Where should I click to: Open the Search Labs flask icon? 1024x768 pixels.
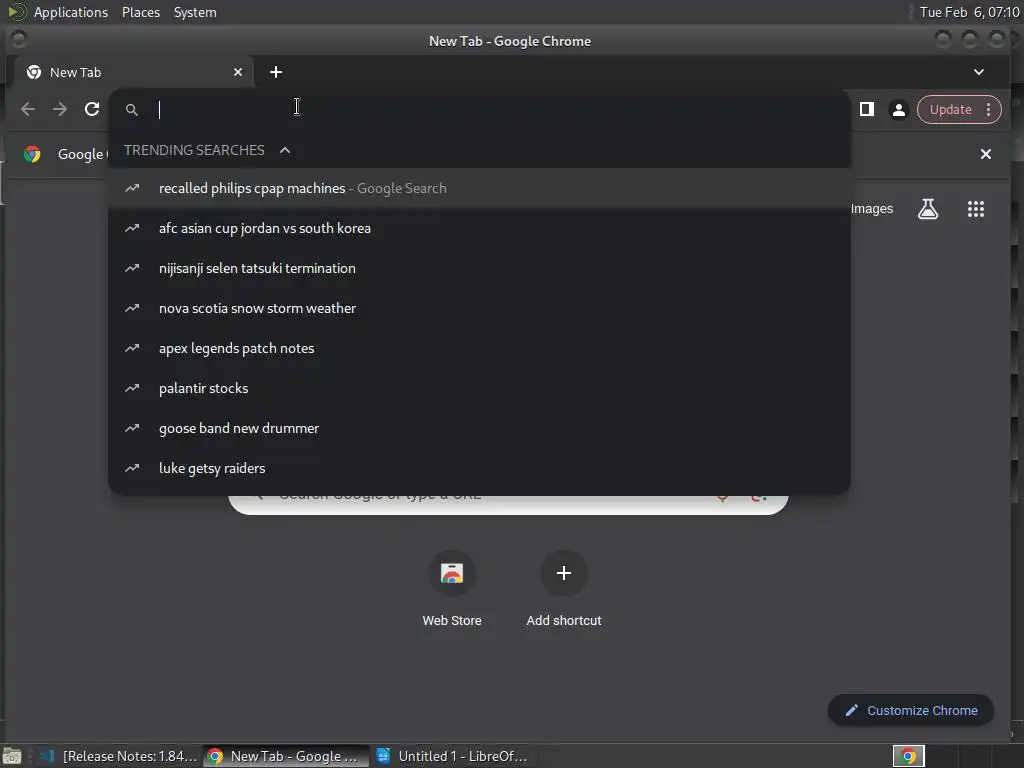tap(928, 209)
